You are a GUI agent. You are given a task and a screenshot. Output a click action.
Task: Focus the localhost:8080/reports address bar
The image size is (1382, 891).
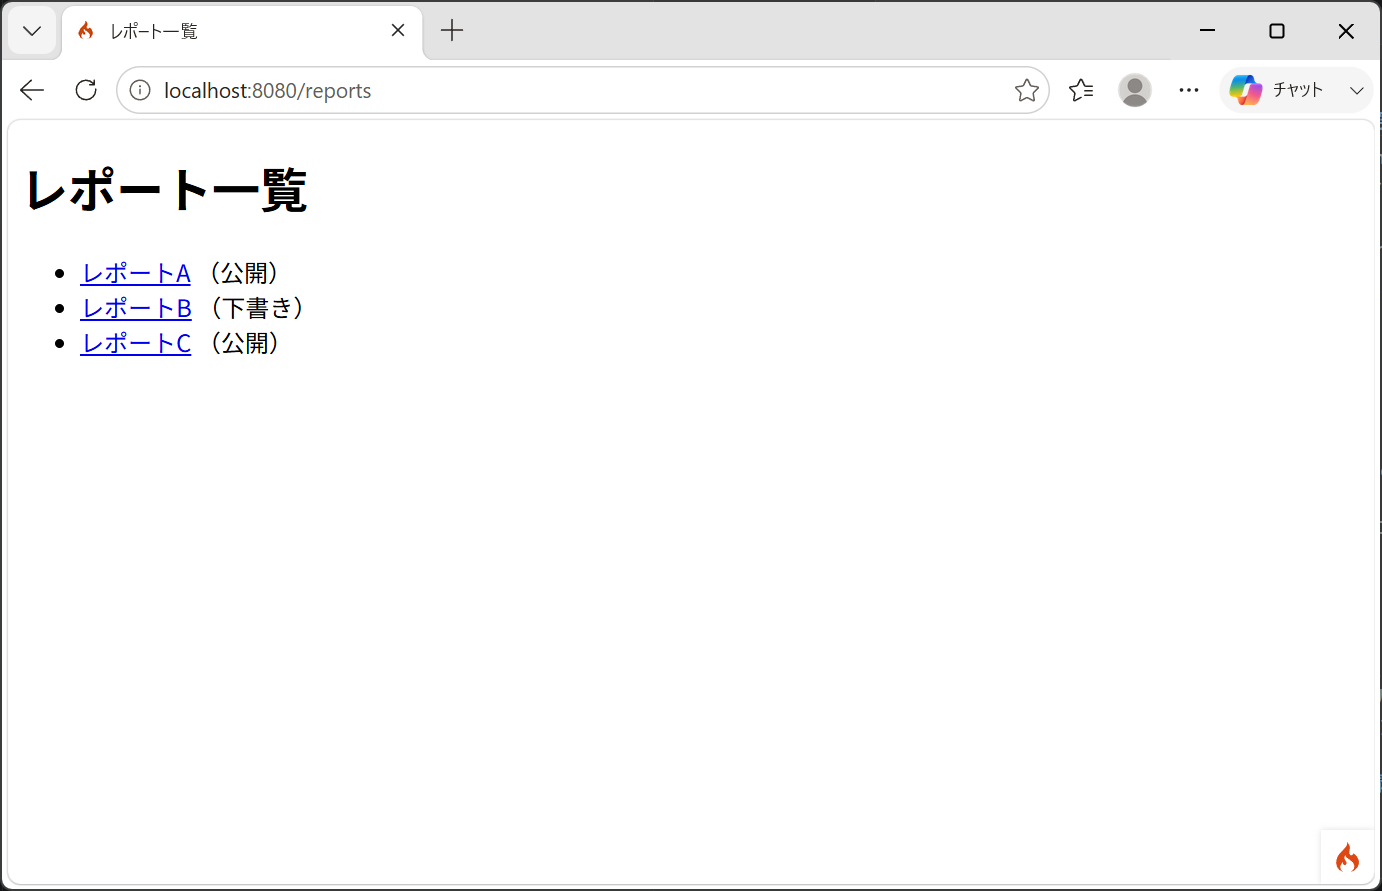[x=582, y=90]
